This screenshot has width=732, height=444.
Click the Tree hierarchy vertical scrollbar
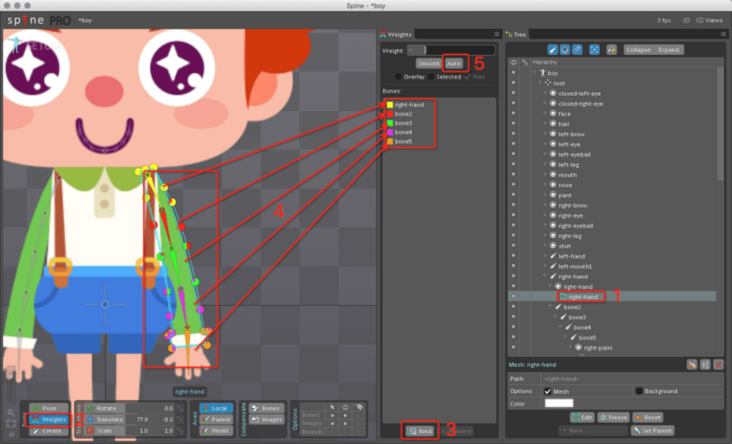point(720,124)
